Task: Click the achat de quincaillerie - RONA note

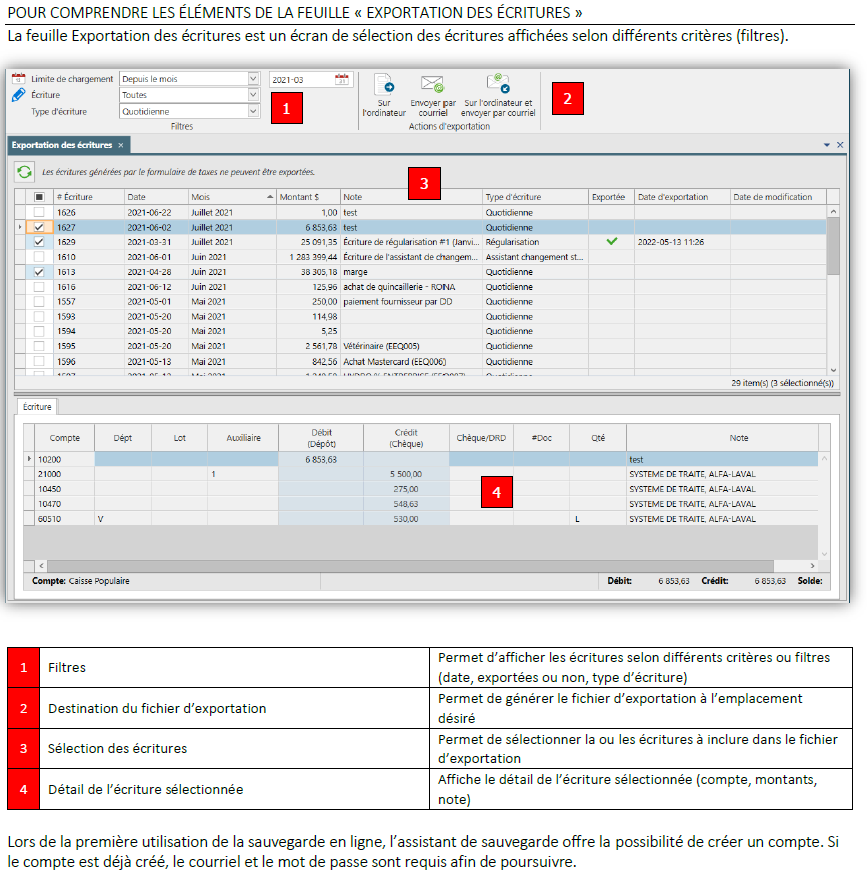Action: coord(399,287)
